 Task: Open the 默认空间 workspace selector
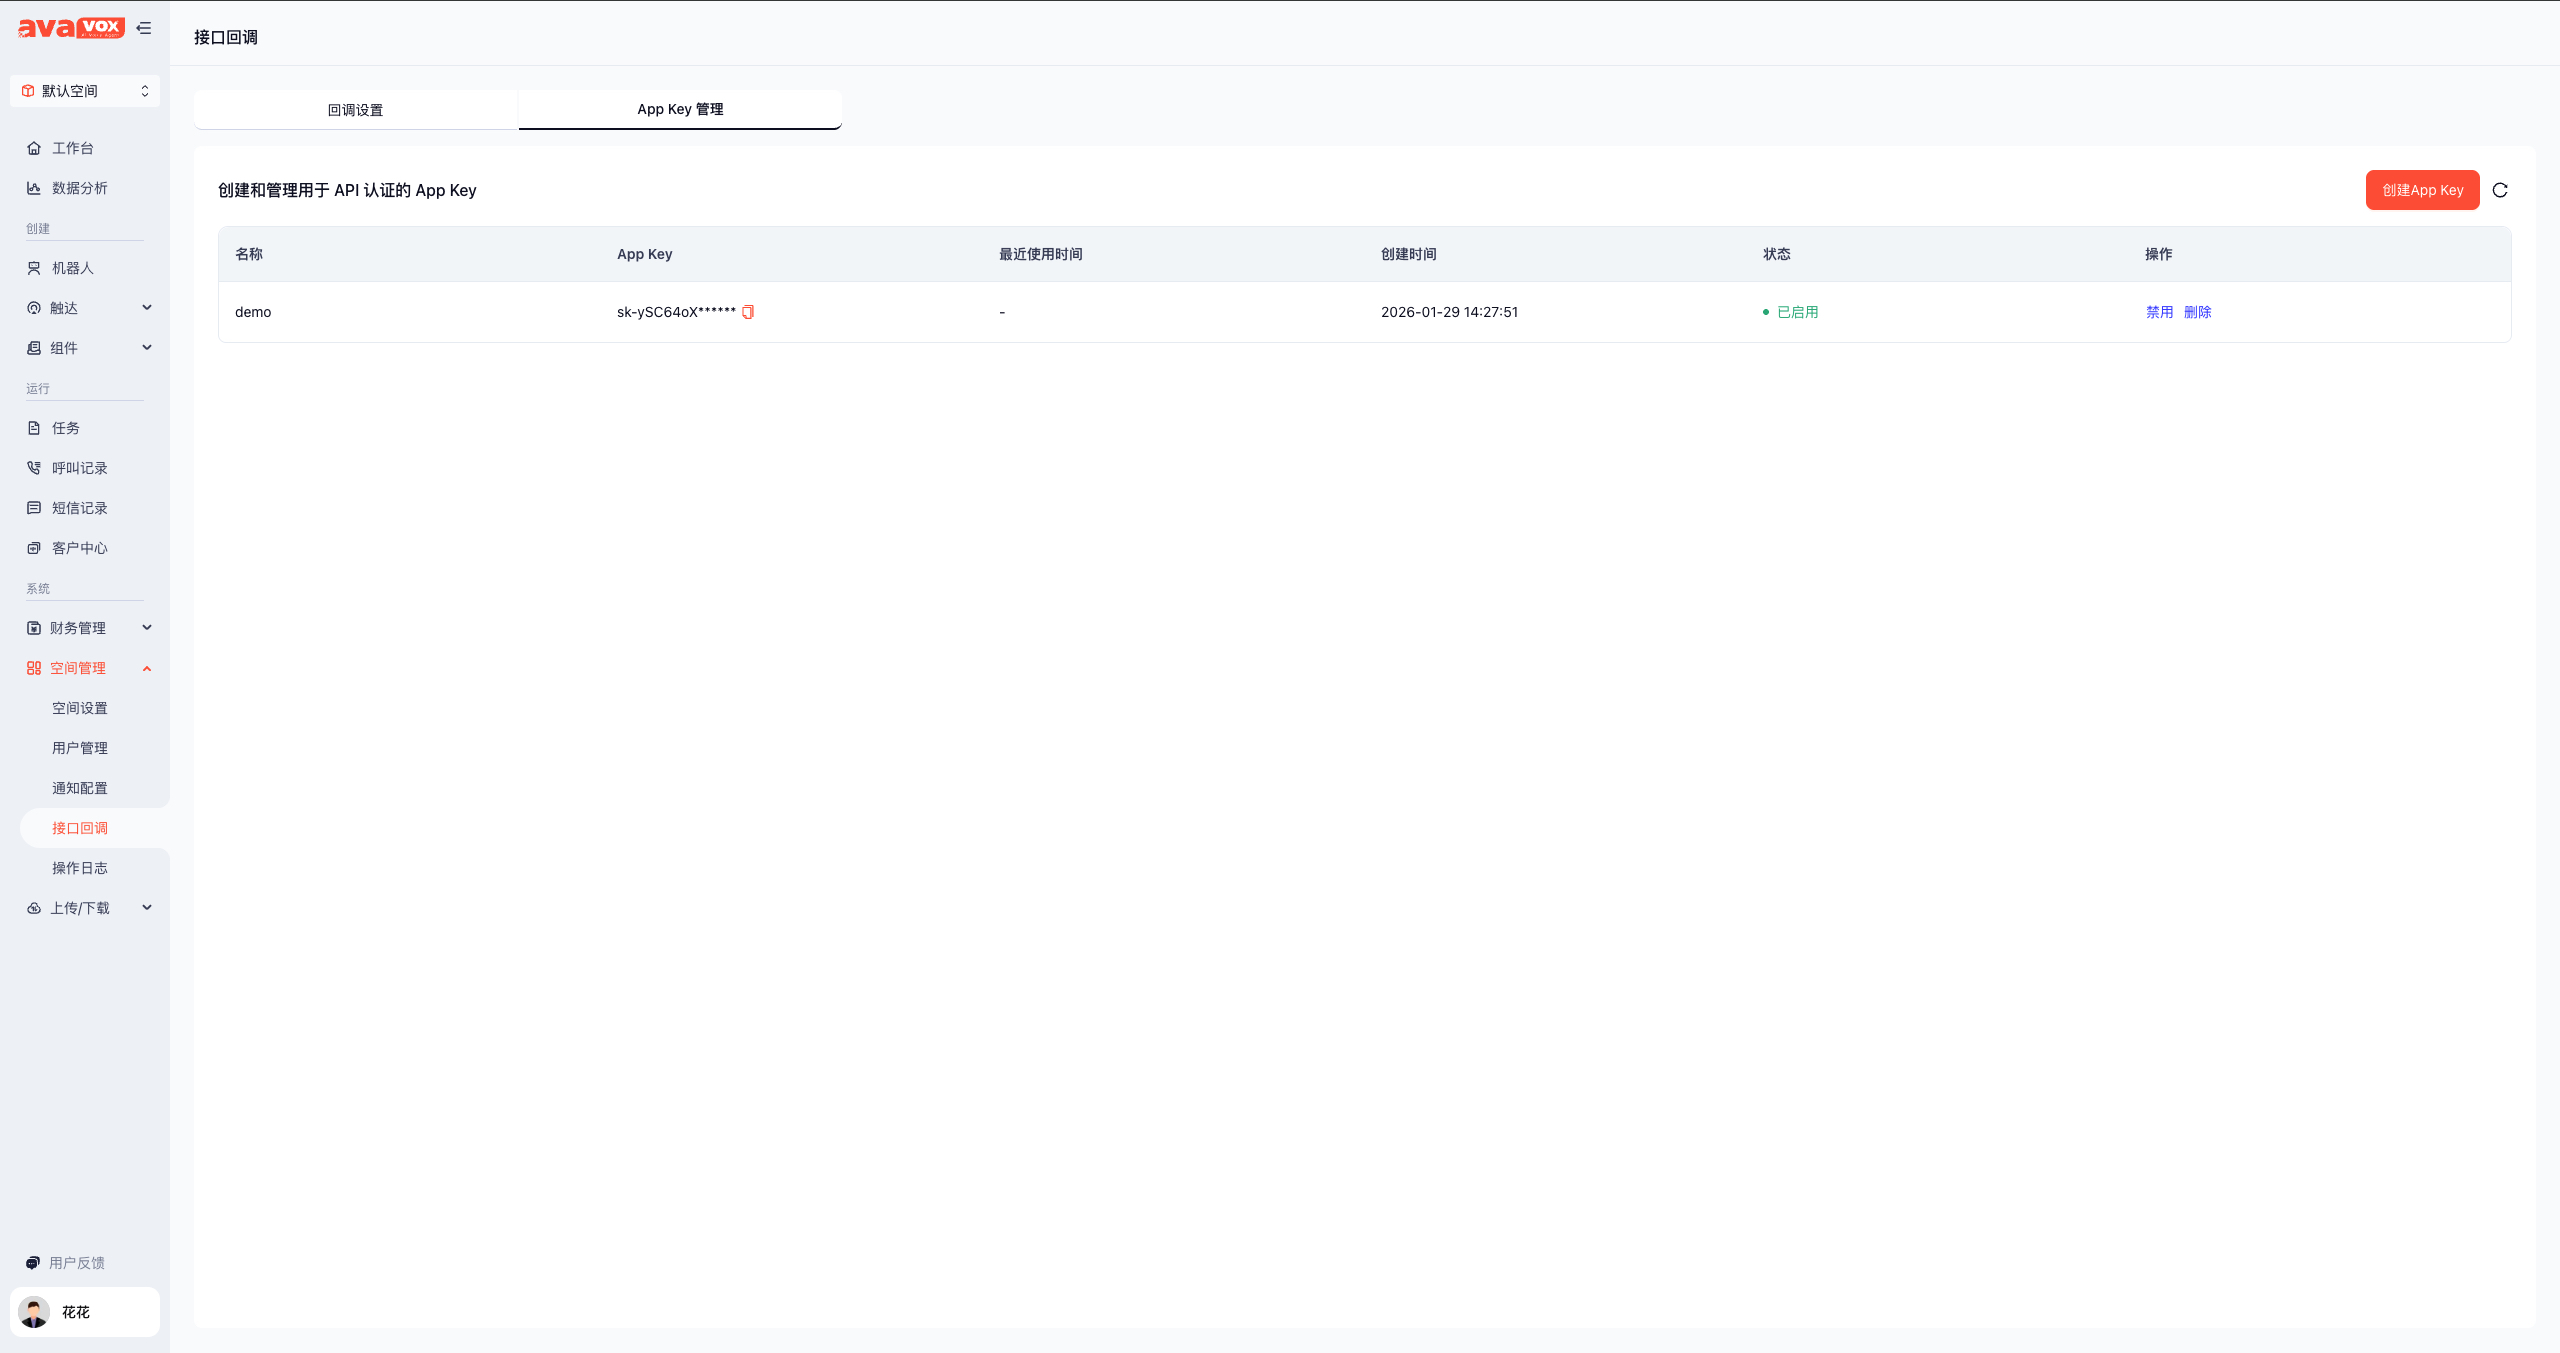[x=85, y=91]
